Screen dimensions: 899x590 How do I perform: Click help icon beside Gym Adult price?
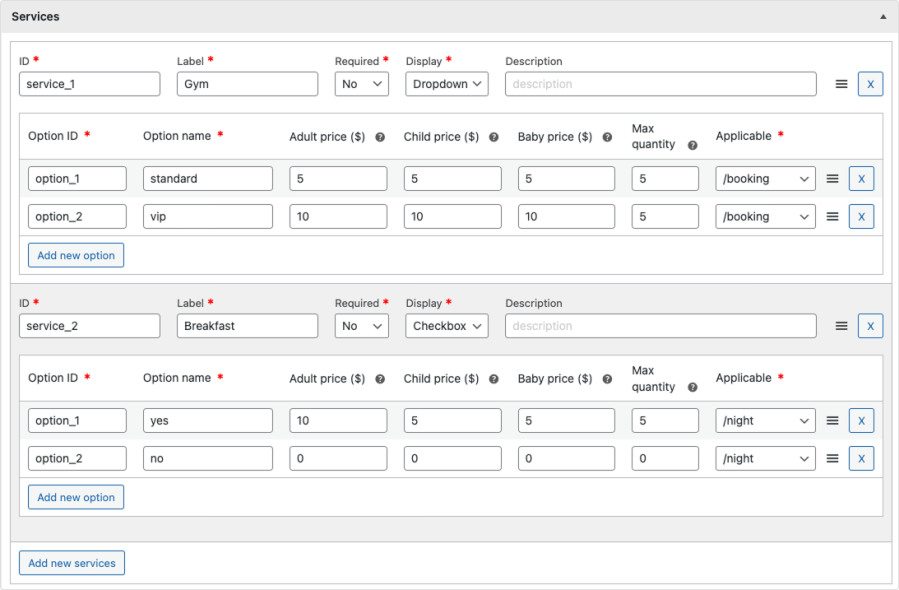click(380, 137)
